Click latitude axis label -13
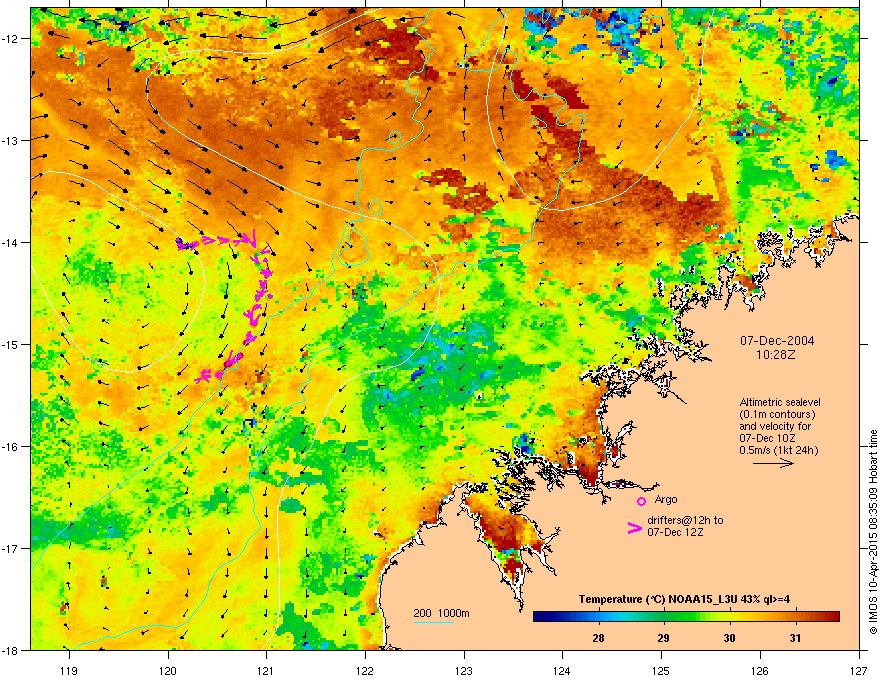Image resolution: width=880 pixels, height=680 pixels. 11,140
